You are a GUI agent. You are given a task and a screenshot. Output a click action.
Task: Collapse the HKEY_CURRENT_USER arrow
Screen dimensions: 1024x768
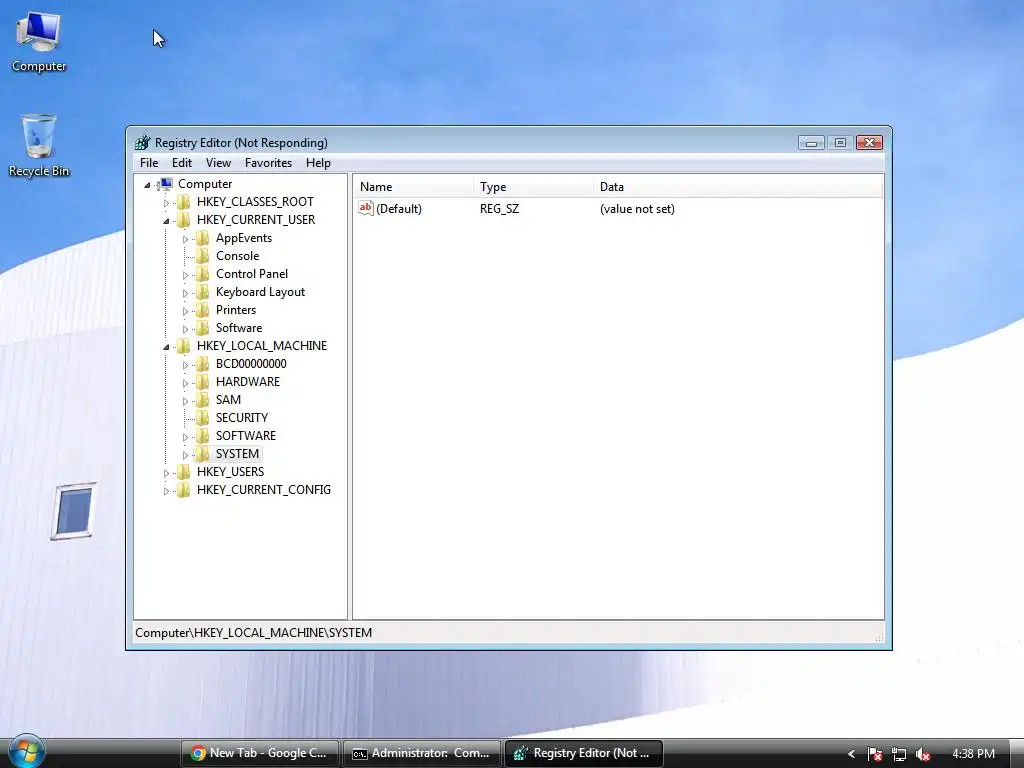[166, 221]
